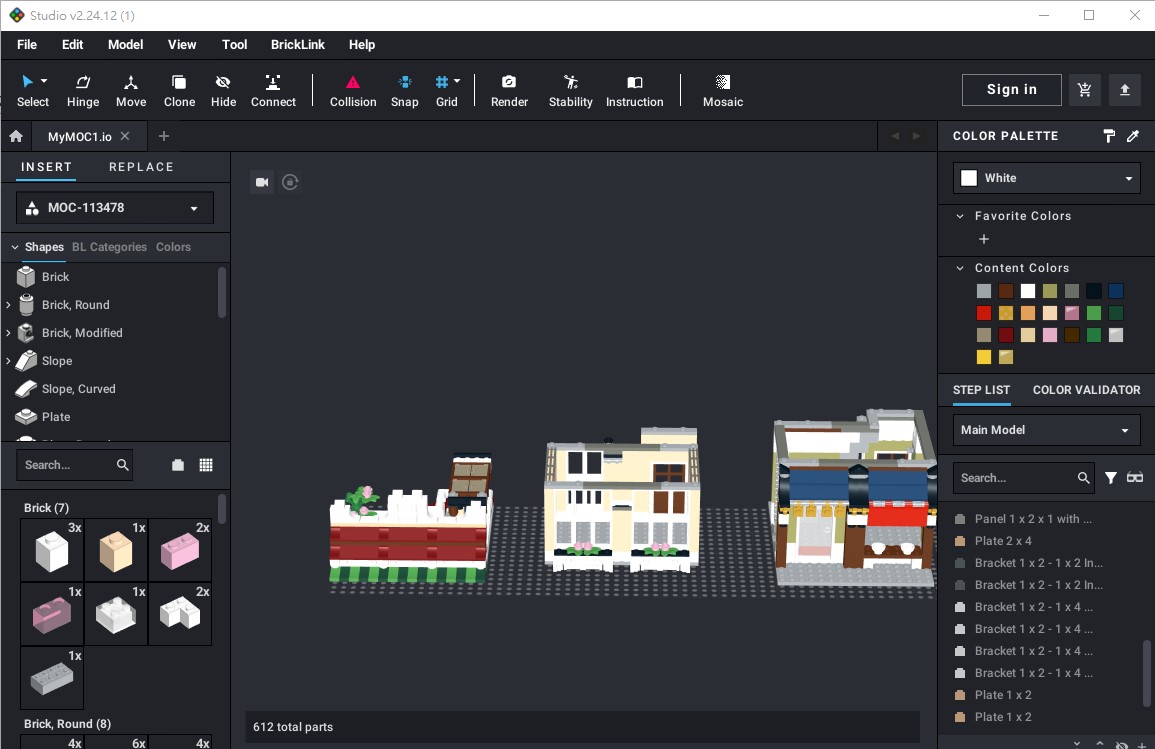The image size is (1155, 749).
Task: Click the Clone tool
Action: [179, 91]
